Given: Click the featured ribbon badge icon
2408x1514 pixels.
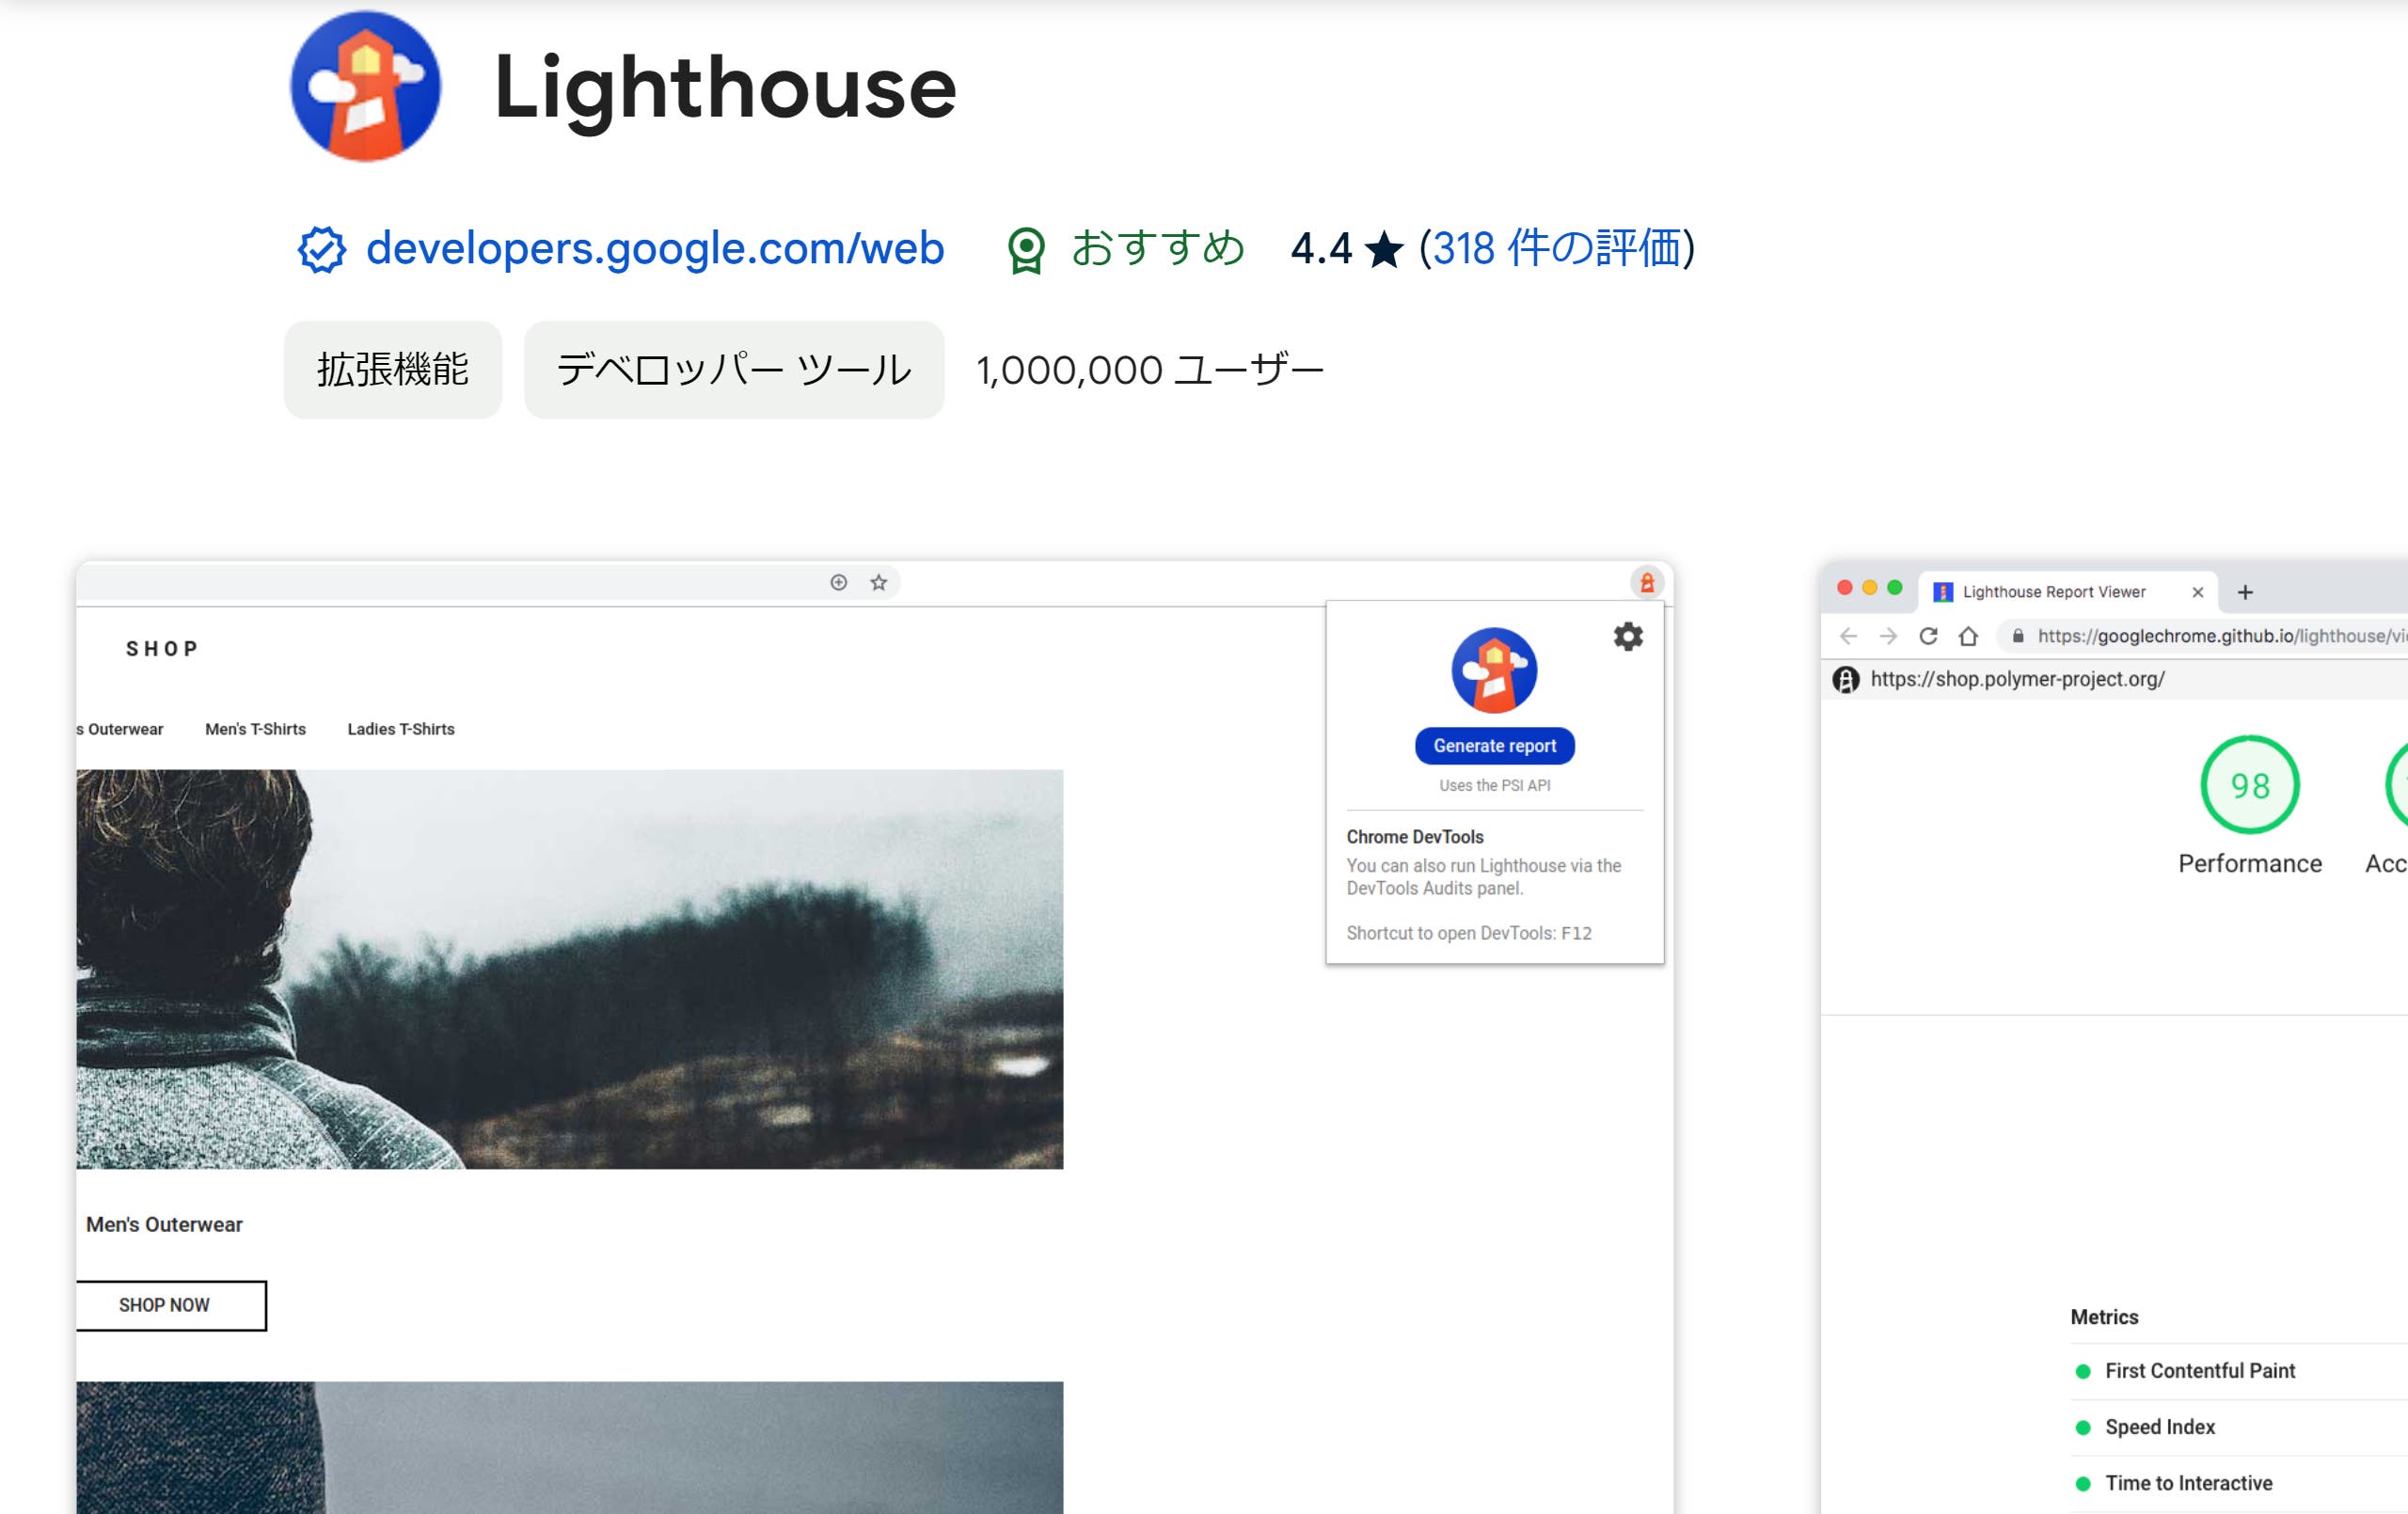Looking at the screenshot, I should pos(1026,250).
